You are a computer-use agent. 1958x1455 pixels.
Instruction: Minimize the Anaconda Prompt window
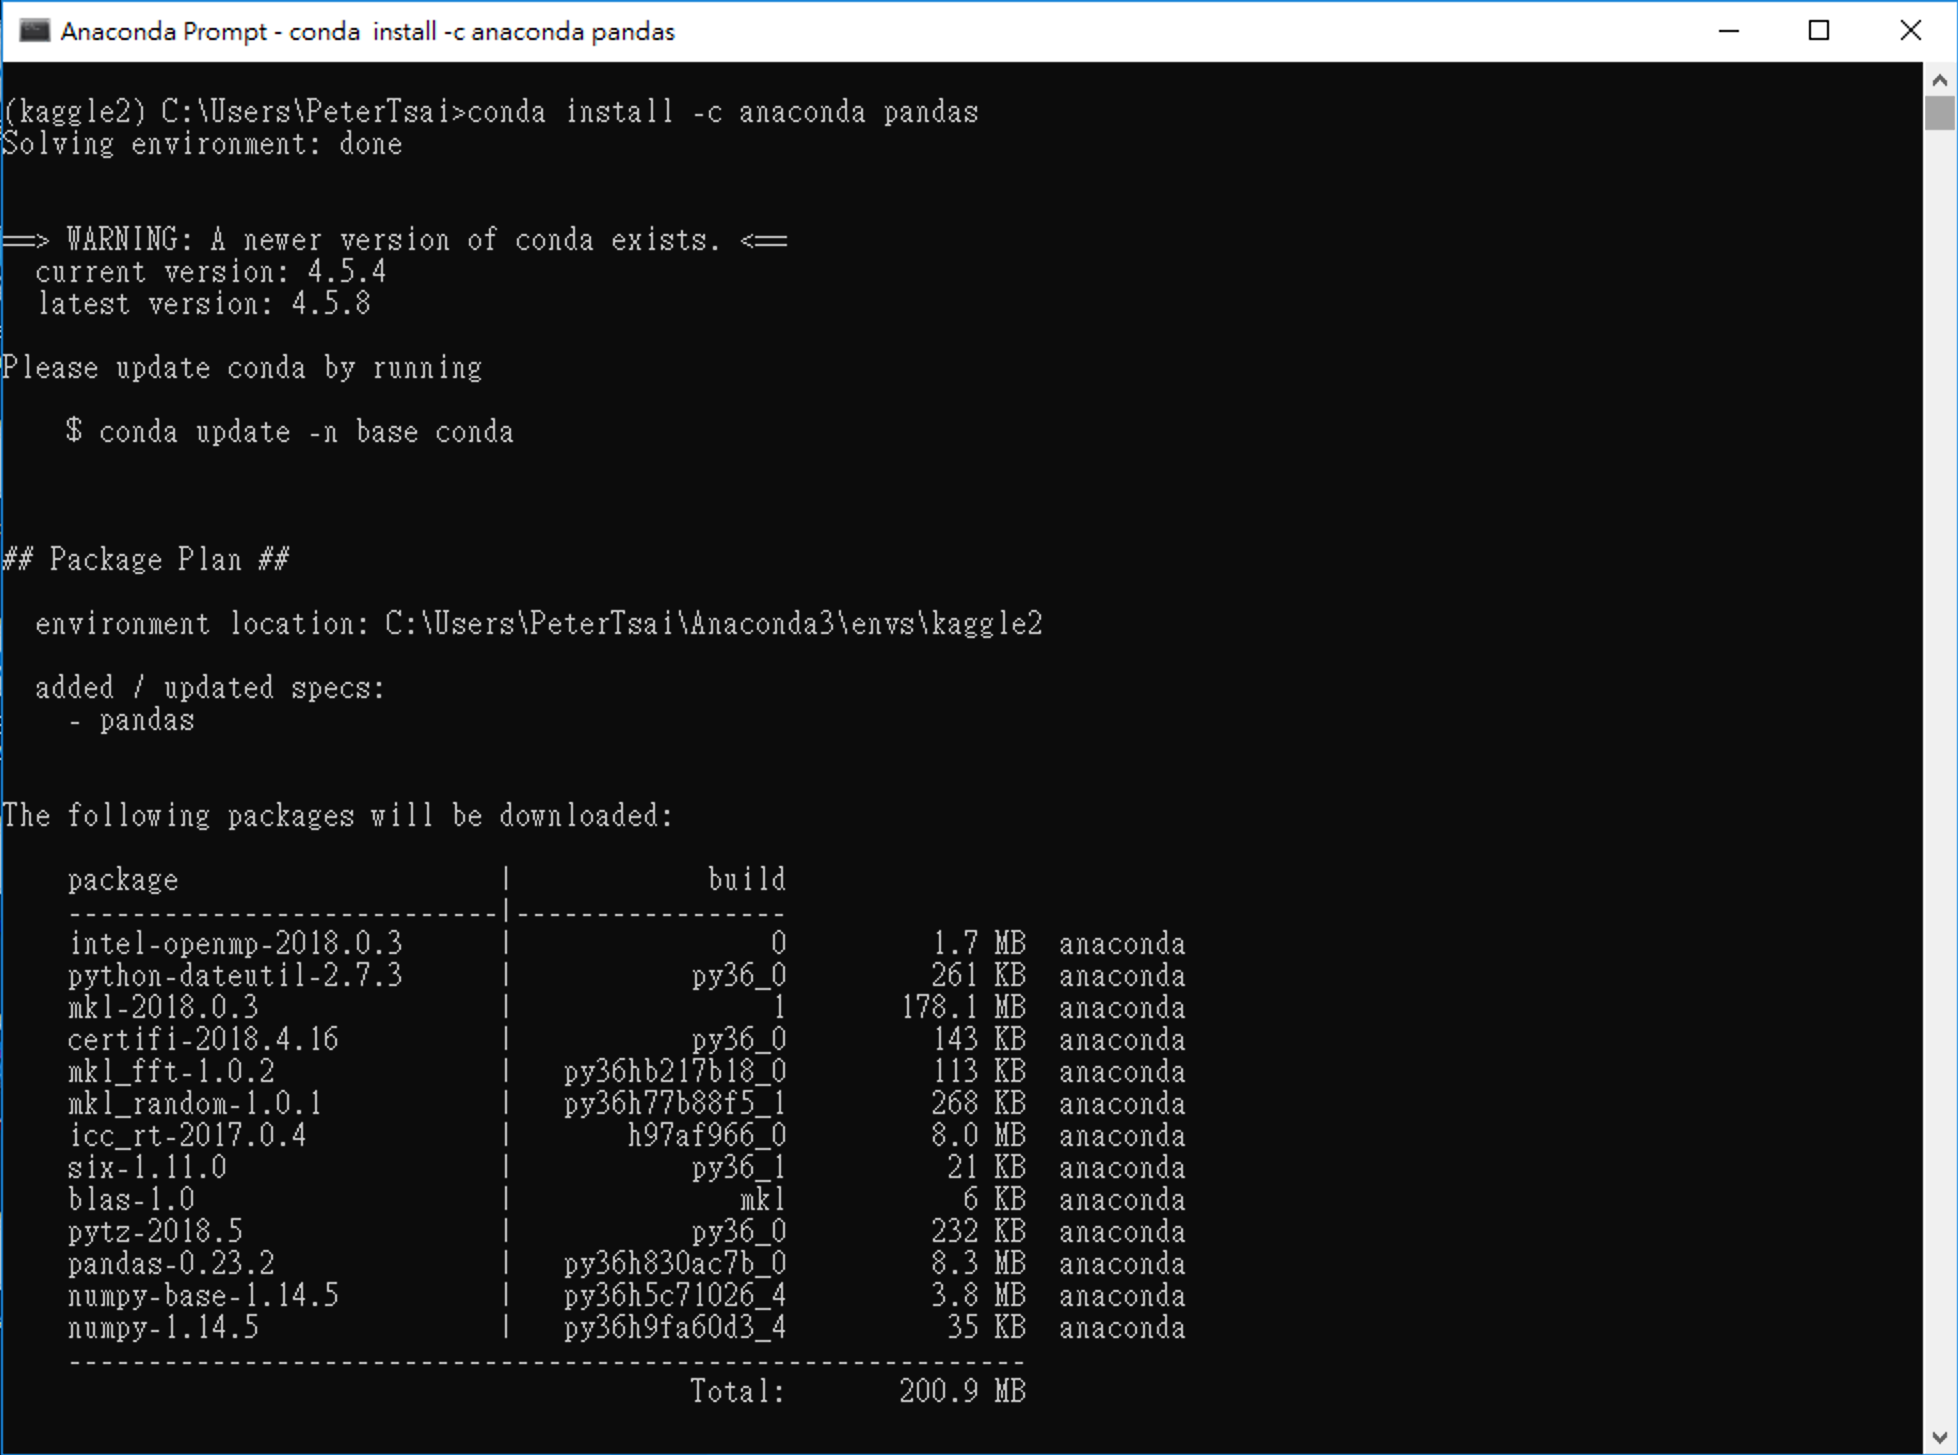click(x=1728, y=31)
